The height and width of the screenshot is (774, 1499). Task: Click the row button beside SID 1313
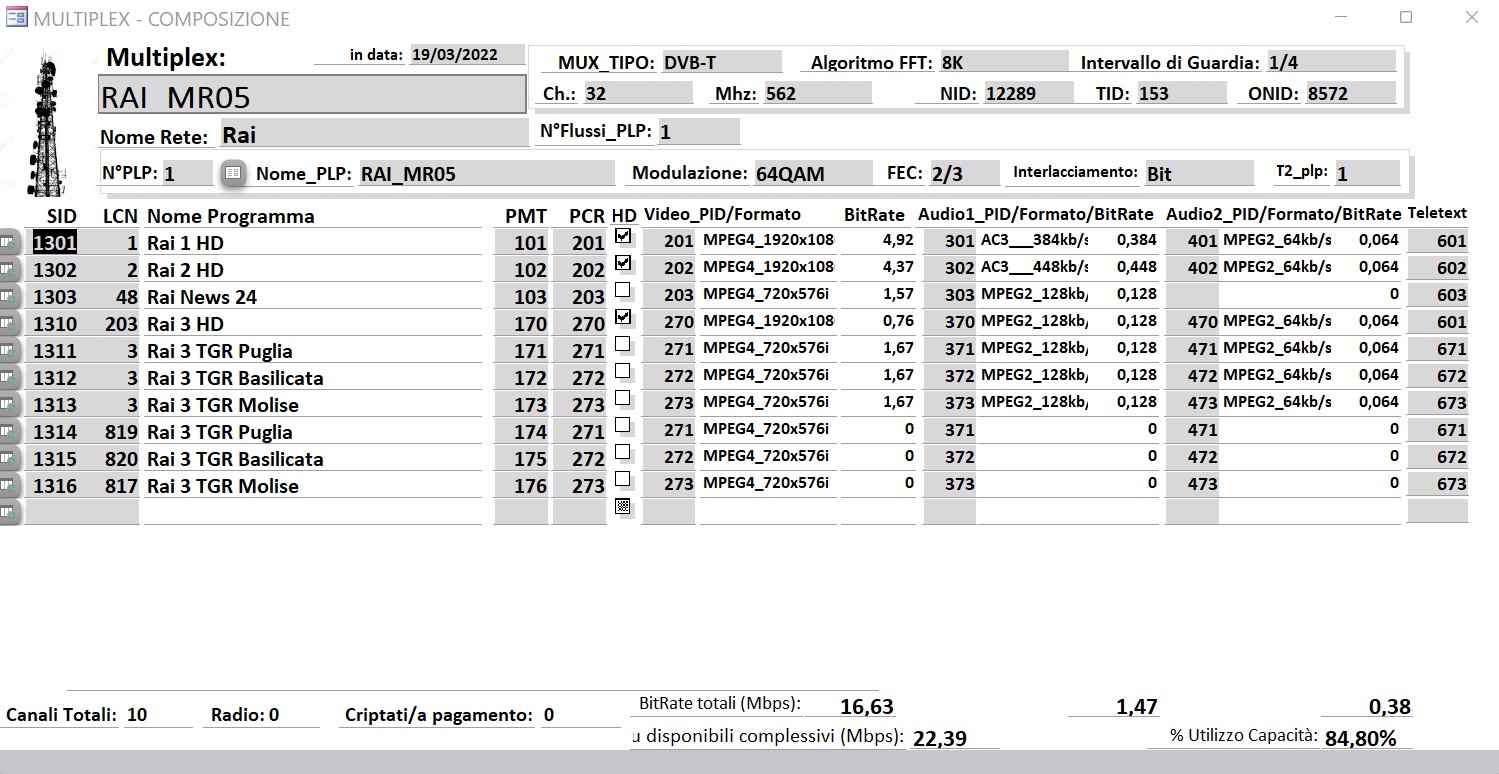(10, 404)
